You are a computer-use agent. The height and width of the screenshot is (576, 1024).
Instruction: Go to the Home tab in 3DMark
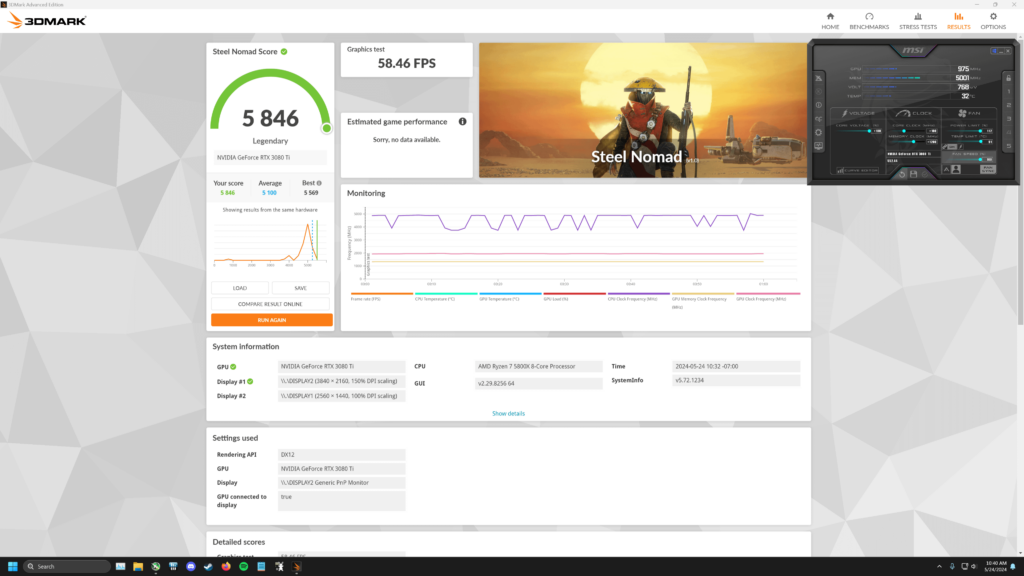pyautogui.click(x=830, y=21)
